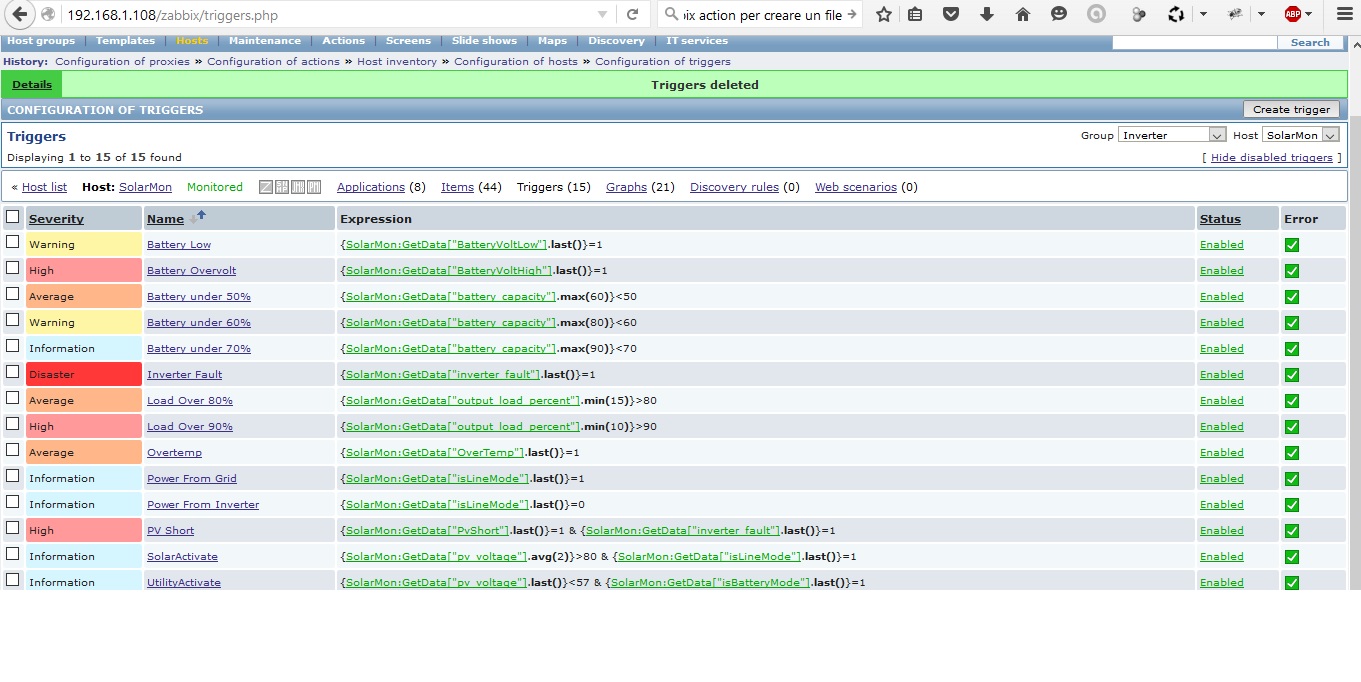Tick the Overtemp trigger checkbox
Image resolution: width=1361 pixels, height=682 pixels.
(x=13, y=450)
